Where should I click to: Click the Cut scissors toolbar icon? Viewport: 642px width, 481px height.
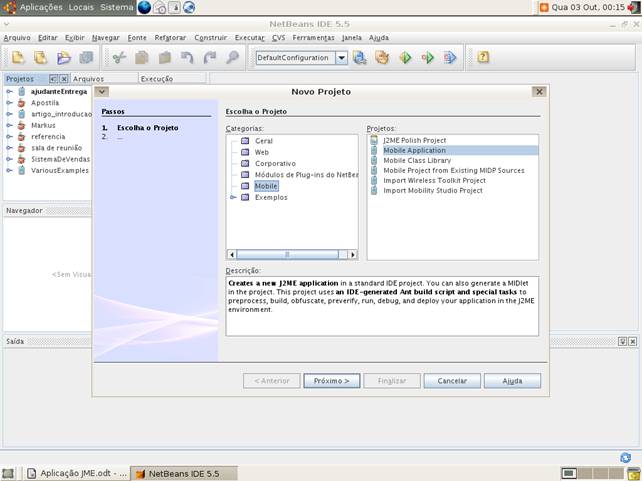119,58
